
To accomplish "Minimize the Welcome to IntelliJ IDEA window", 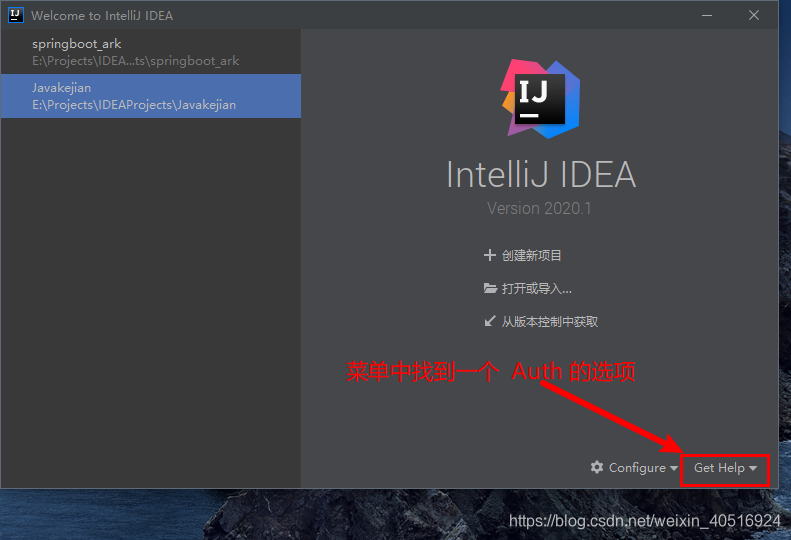I will click(707, 15).
